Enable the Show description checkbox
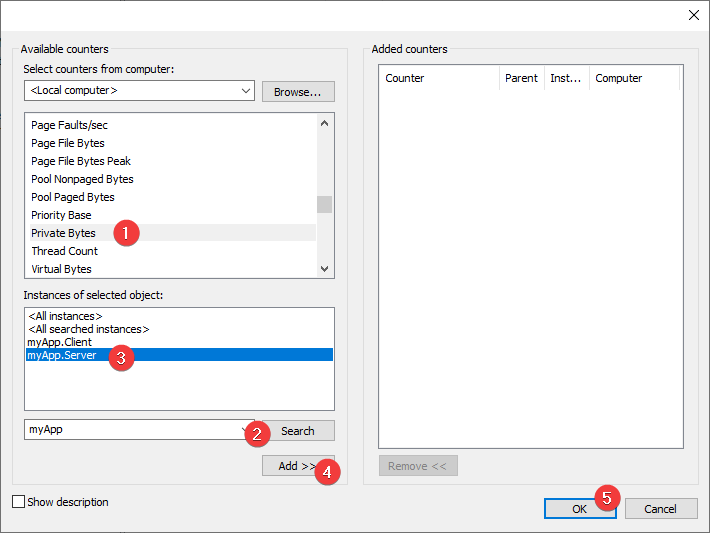 [18, 502]
